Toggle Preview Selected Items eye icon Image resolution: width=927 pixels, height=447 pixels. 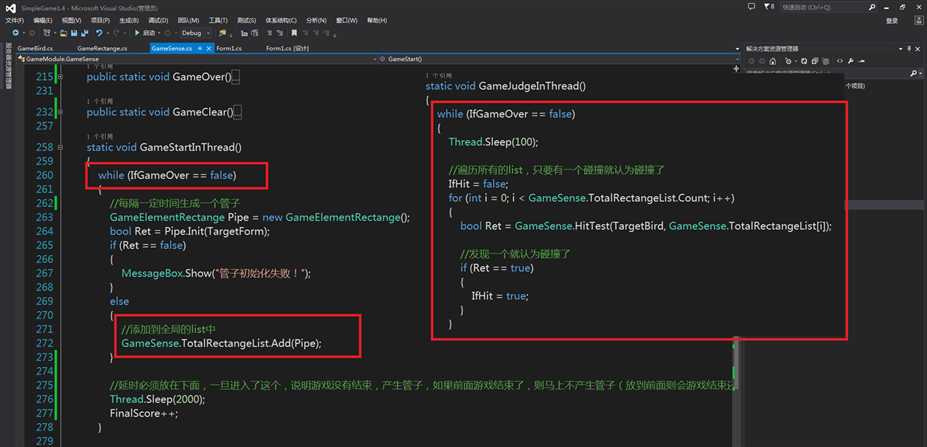(x=840, y=61)
